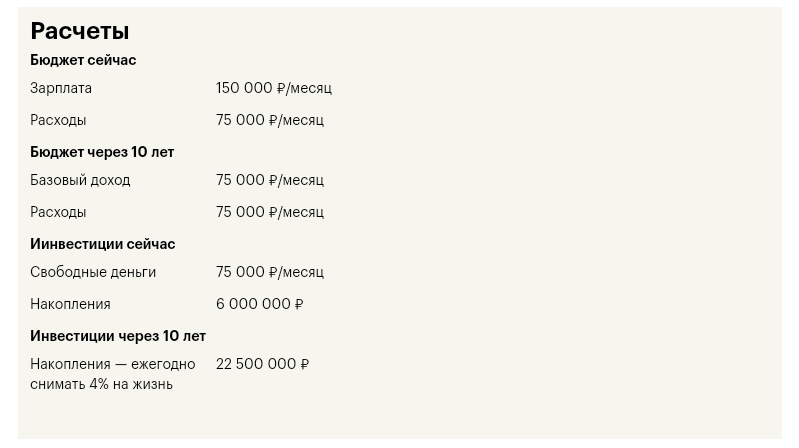This screenshot has width=799, height=448.
Task: Select the снимать 4% на жизнь text line
Action: point(101,384)
